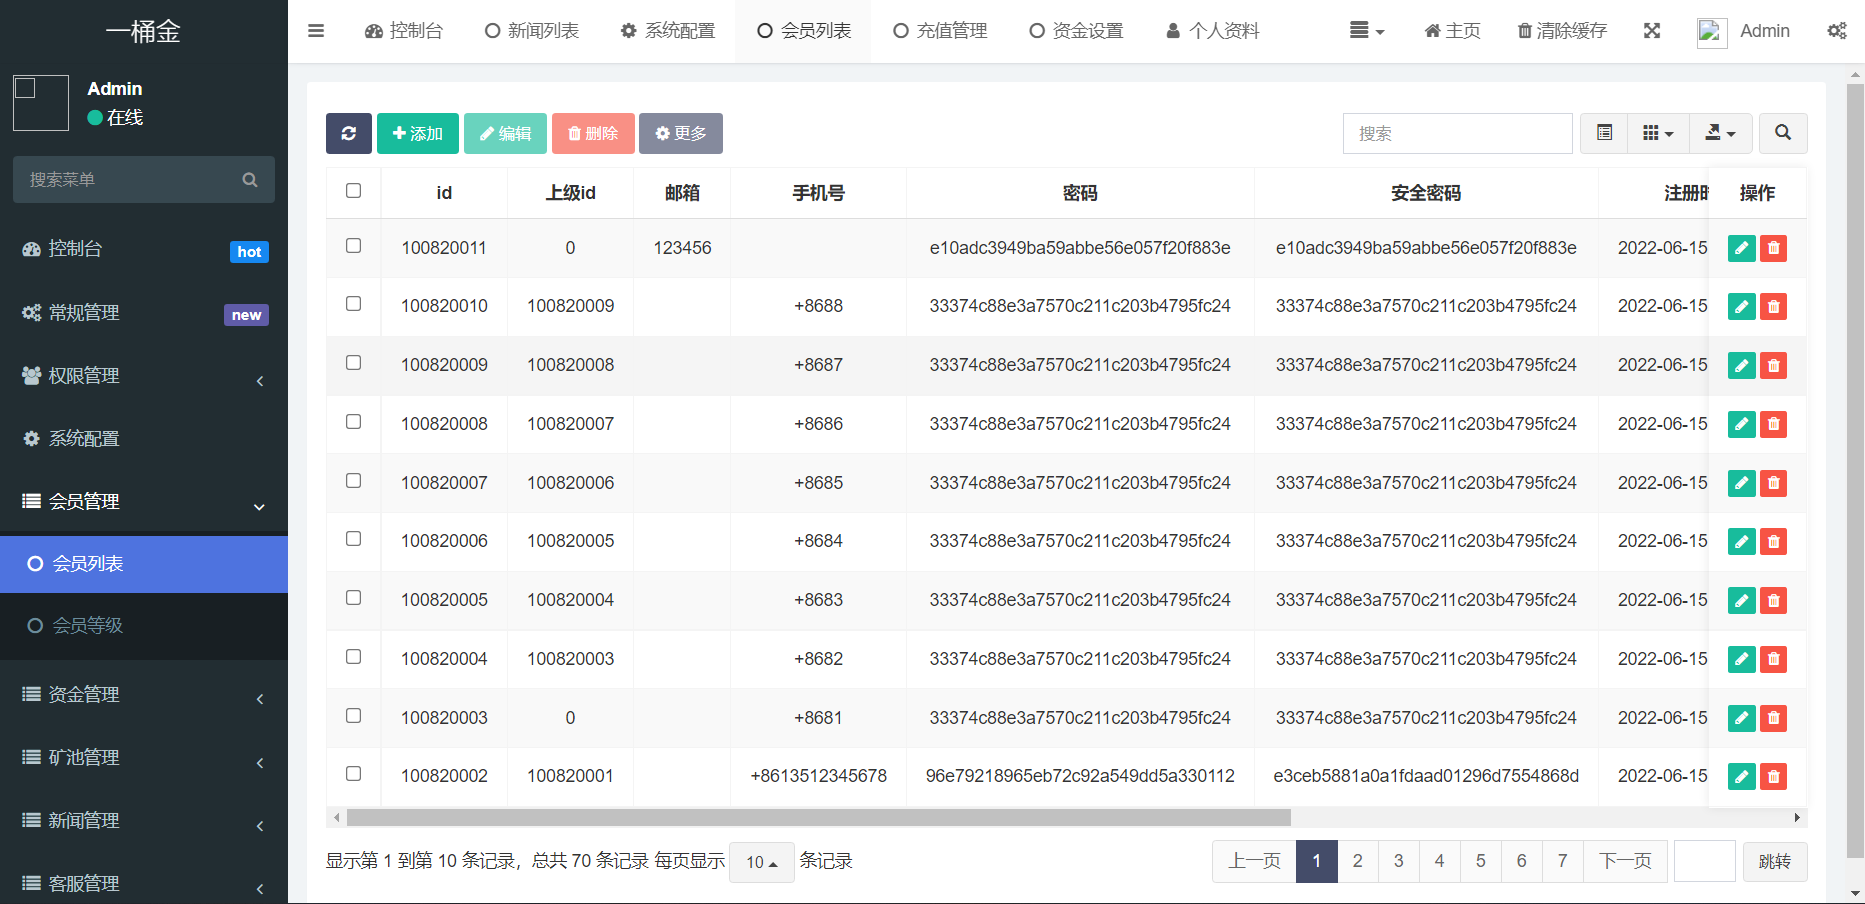Check the checkbox for row 100820002
This screenshot has height=904, width=1865.
pos(353,774)
